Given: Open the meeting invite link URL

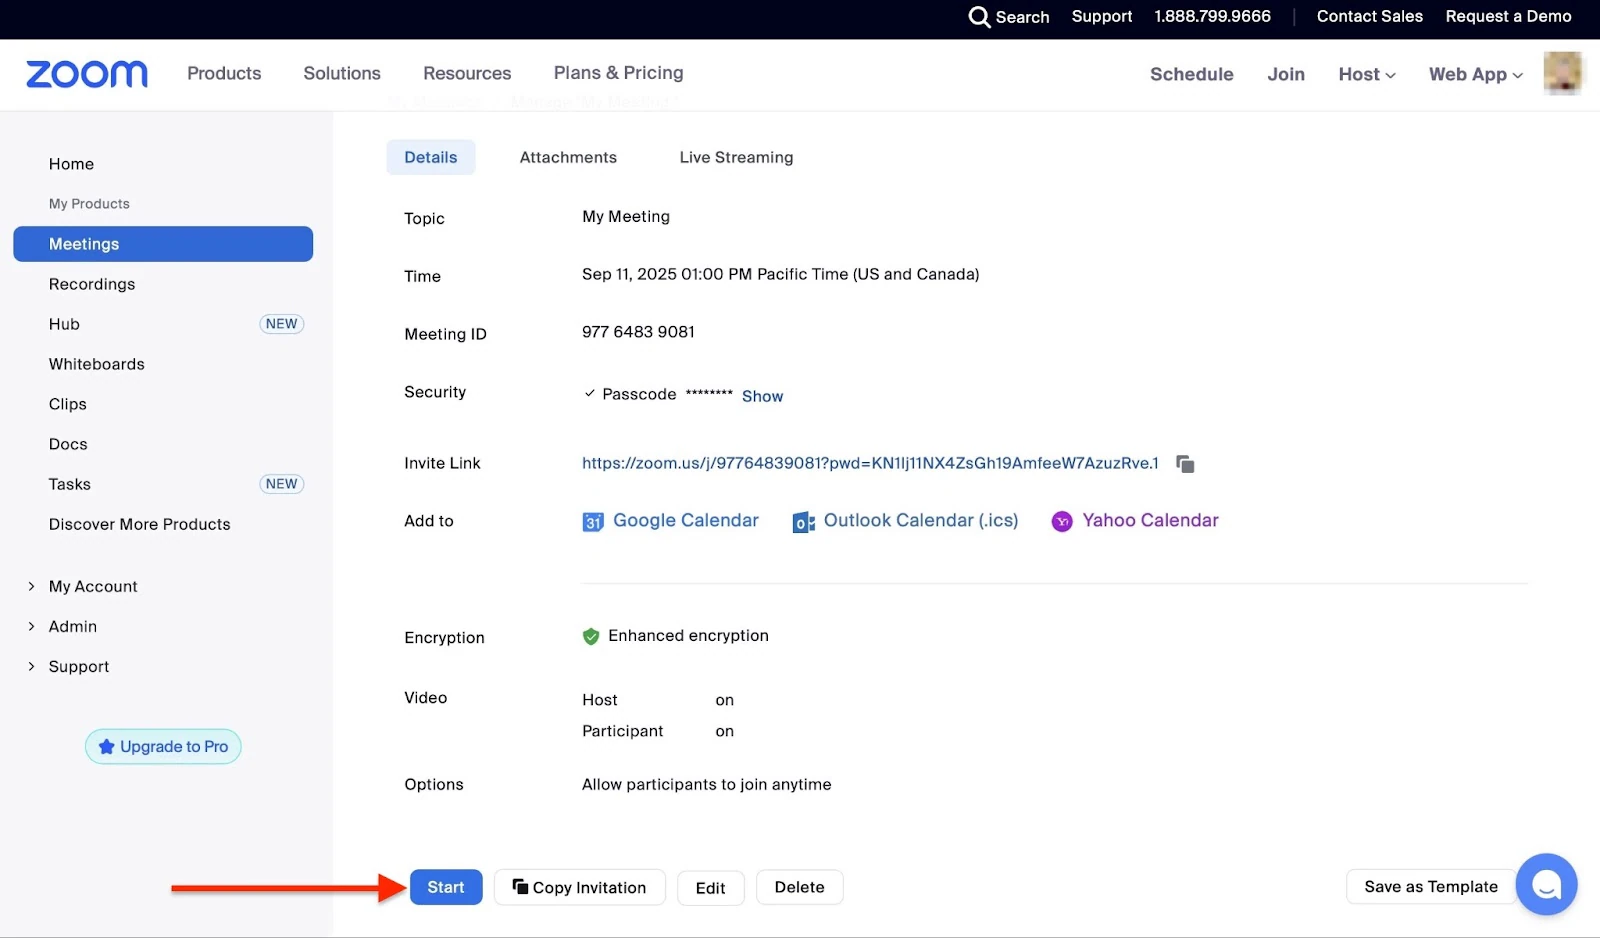Looking at the screenshot, I should (x=870, y=463).
